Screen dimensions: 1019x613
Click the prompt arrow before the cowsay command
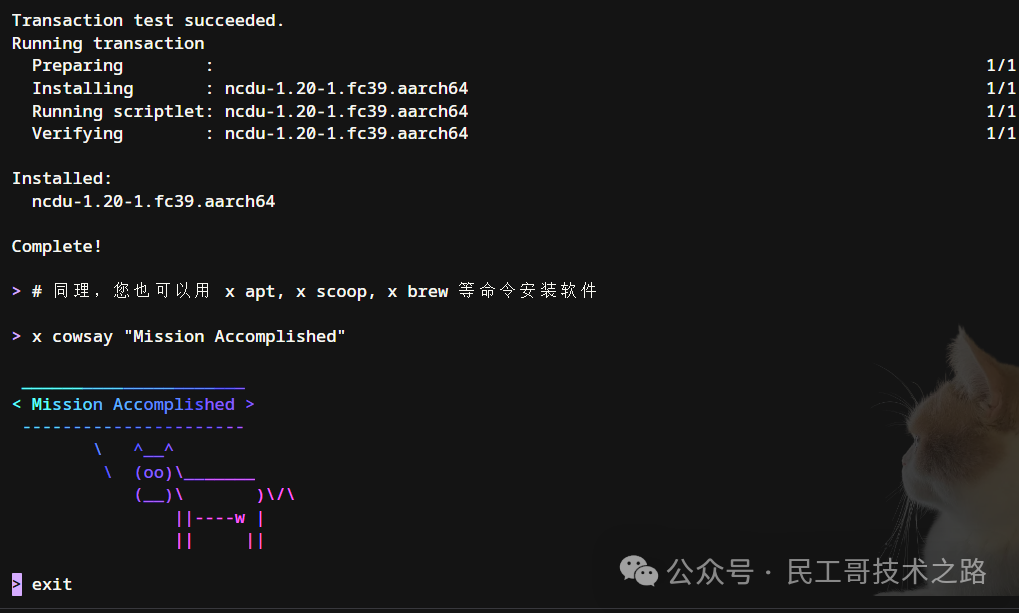point(16,337)
